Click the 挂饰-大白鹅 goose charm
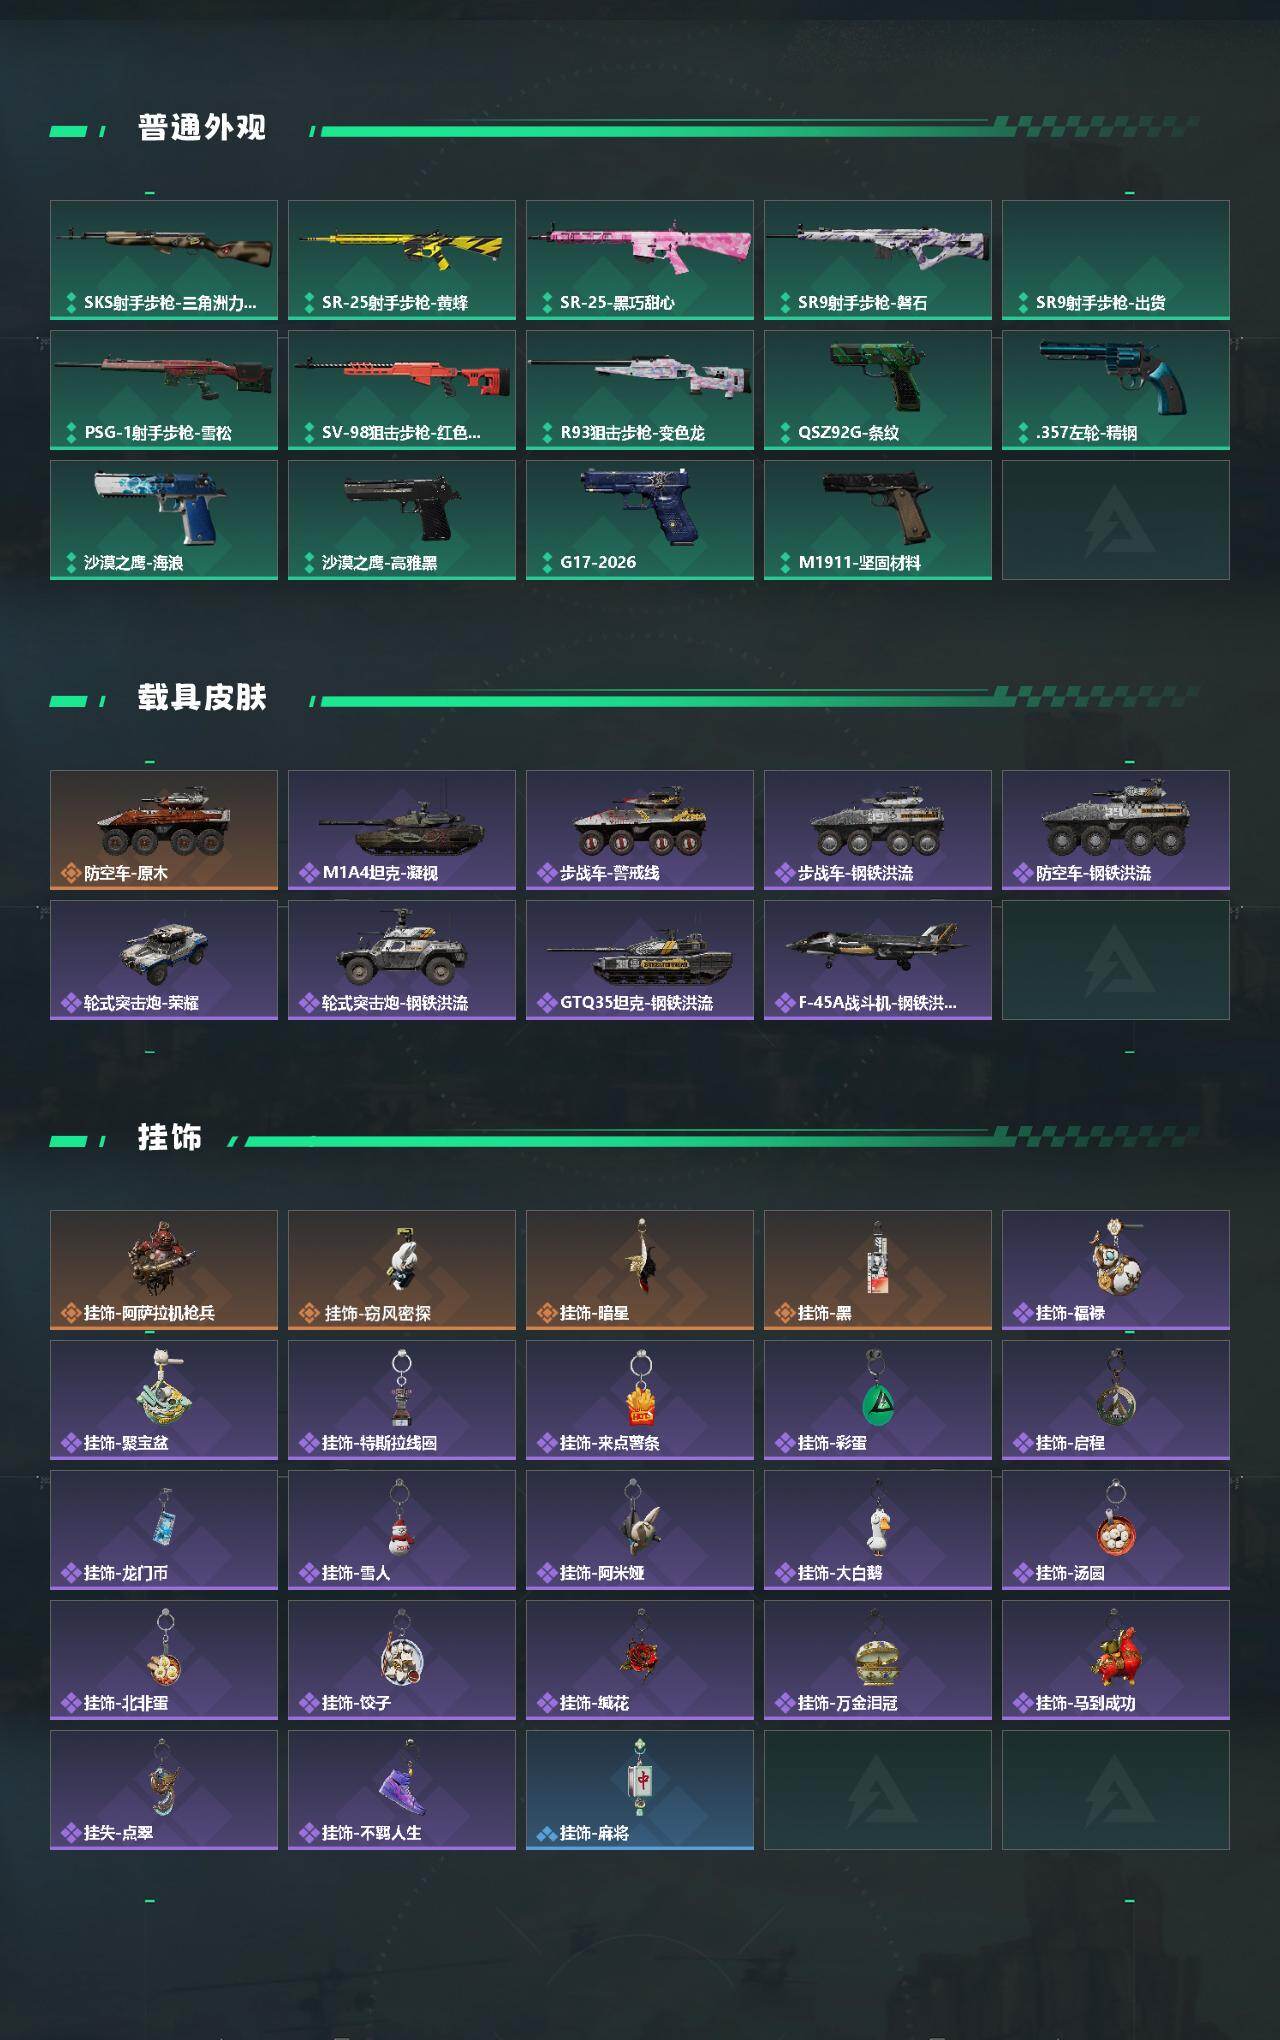 [x=878, y=1530]
